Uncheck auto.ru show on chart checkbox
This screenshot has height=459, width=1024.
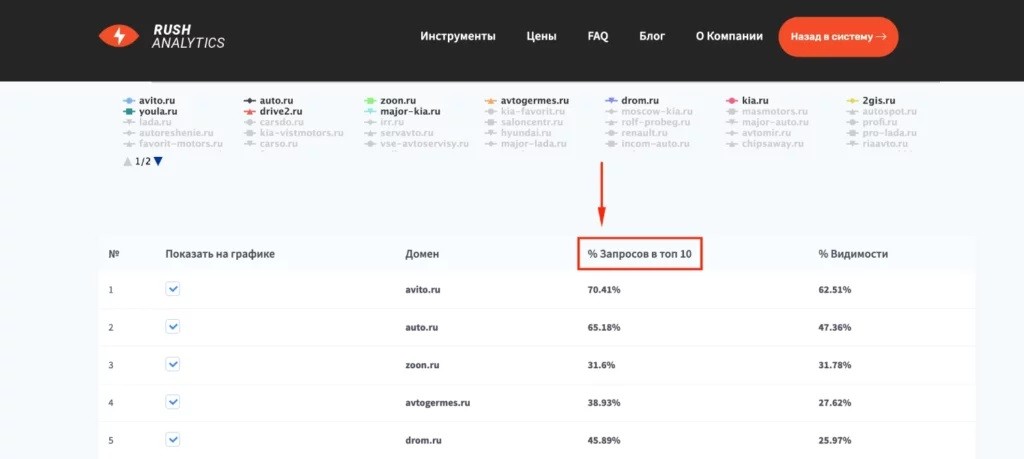coord(172,326)
